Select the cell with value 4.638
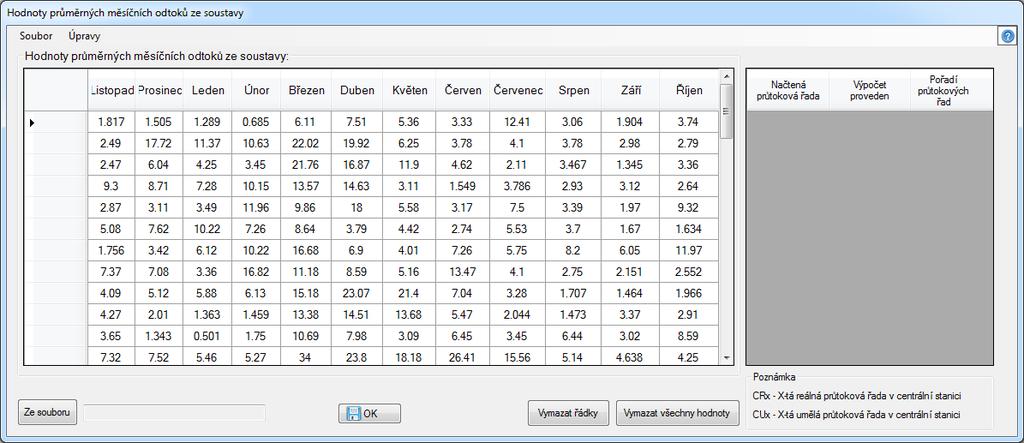The image size is (1024, 443). click(631, 357)
